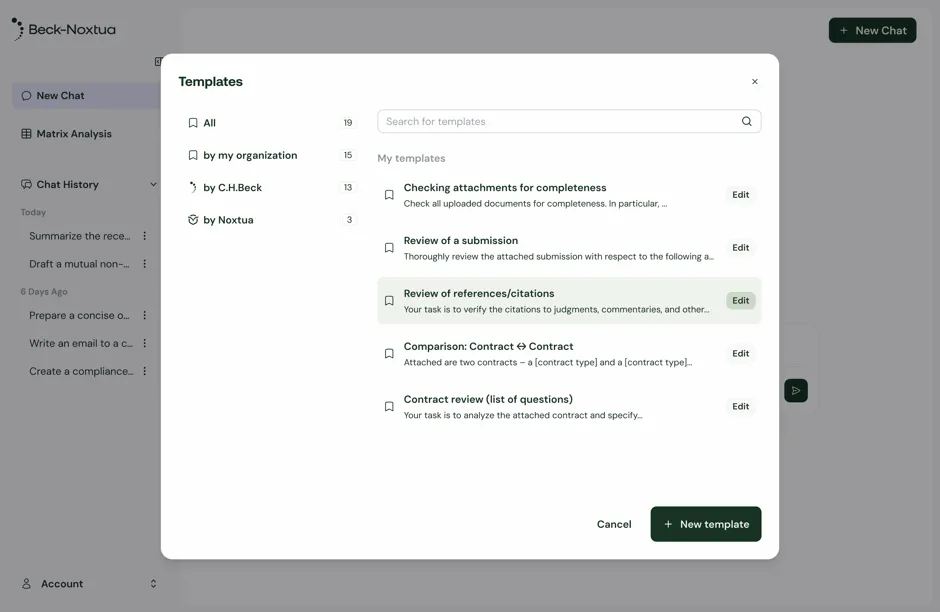Click the count badge 13 beside C.H.Beck
Image resolution: width=940 pixels, height=612 pixels.
[x=348, y=188]
